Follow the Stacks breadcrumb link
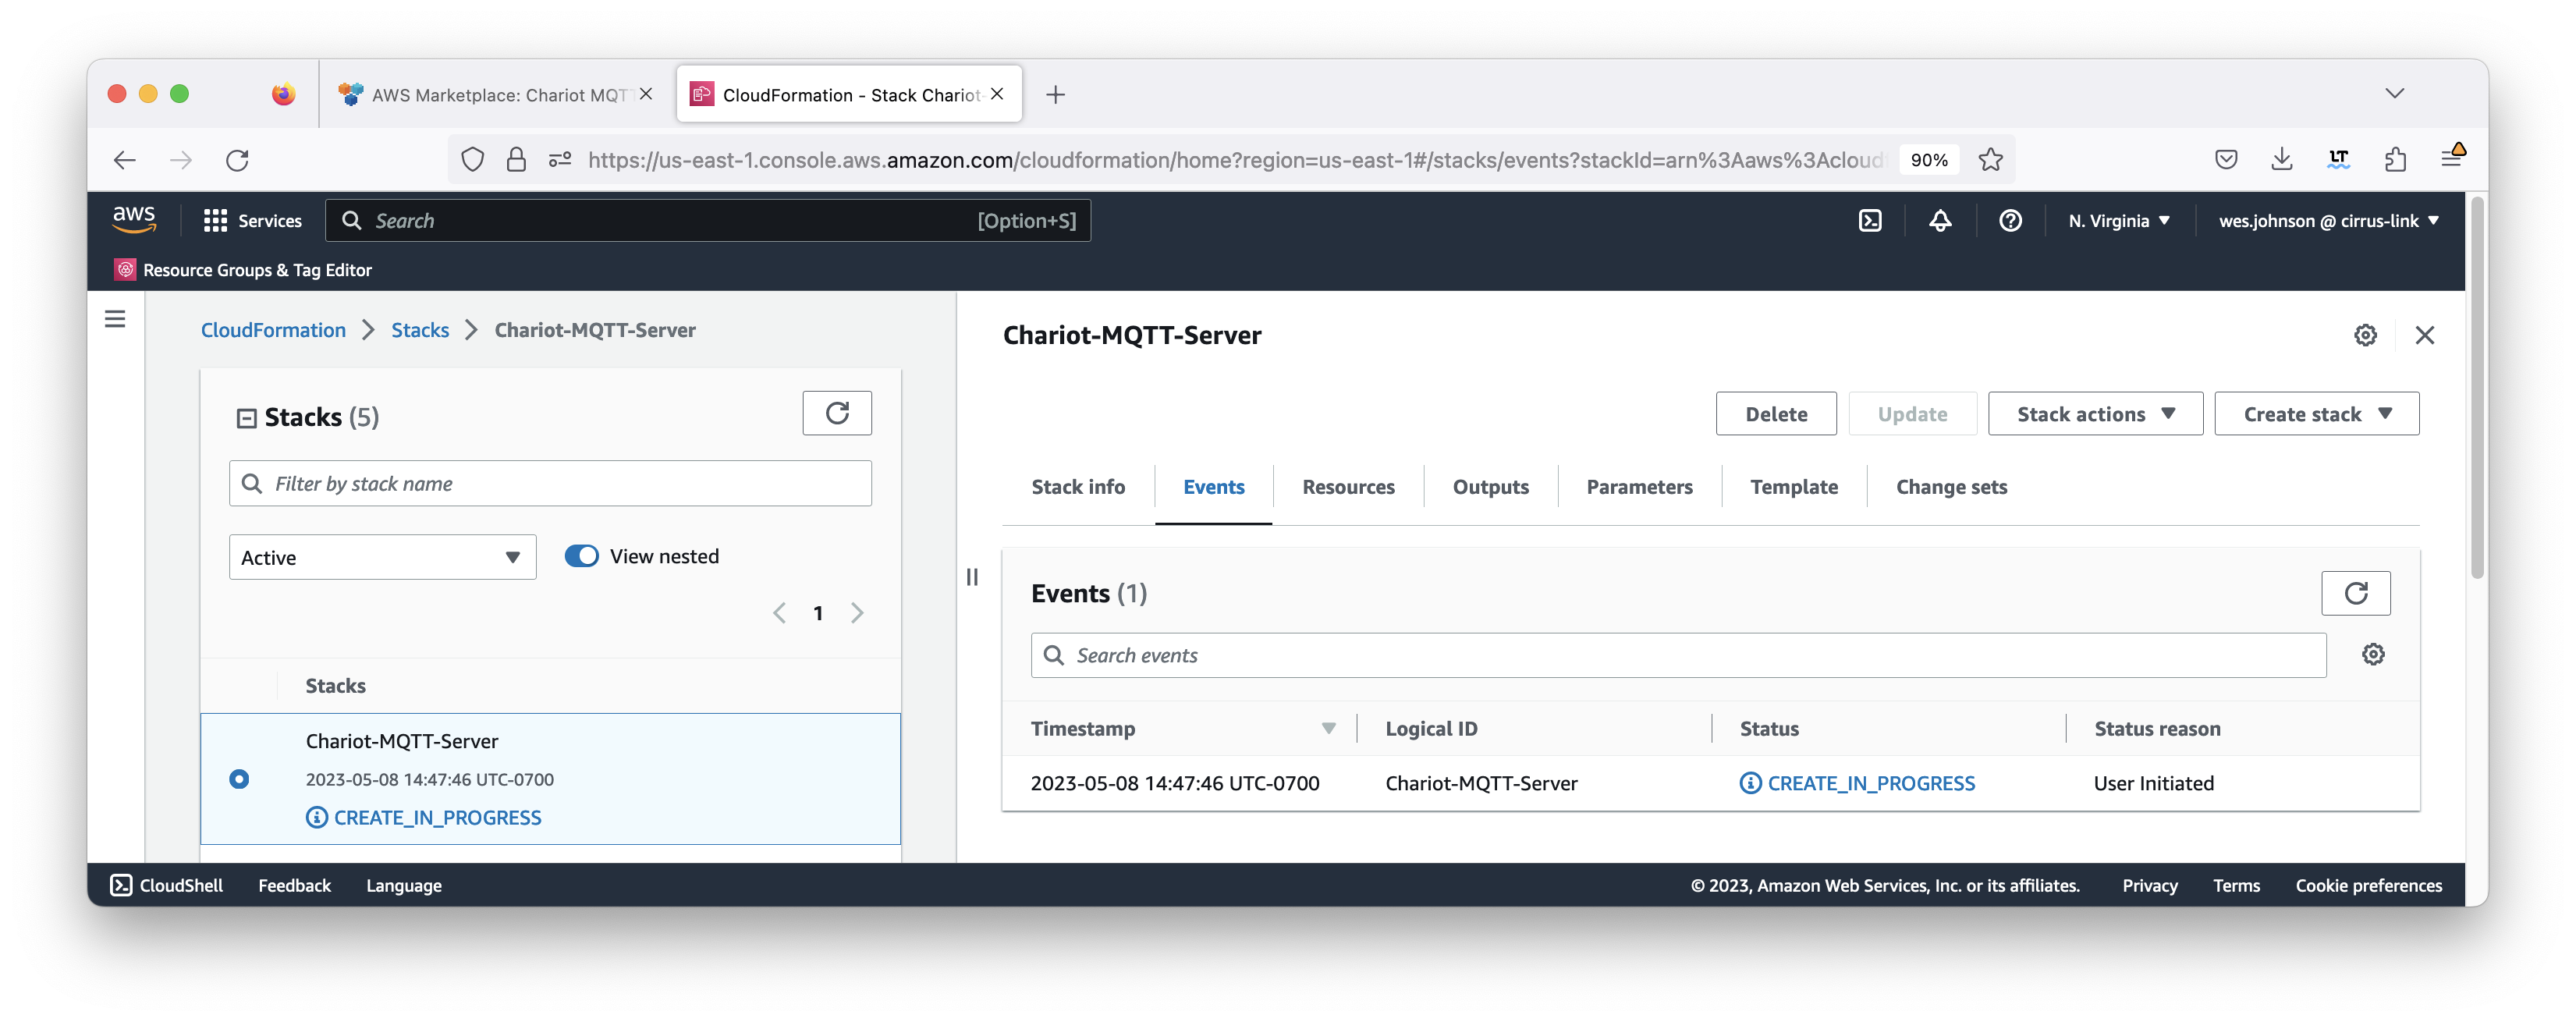The width and height of the screenshot is (2576, 1022). point(420,330)
